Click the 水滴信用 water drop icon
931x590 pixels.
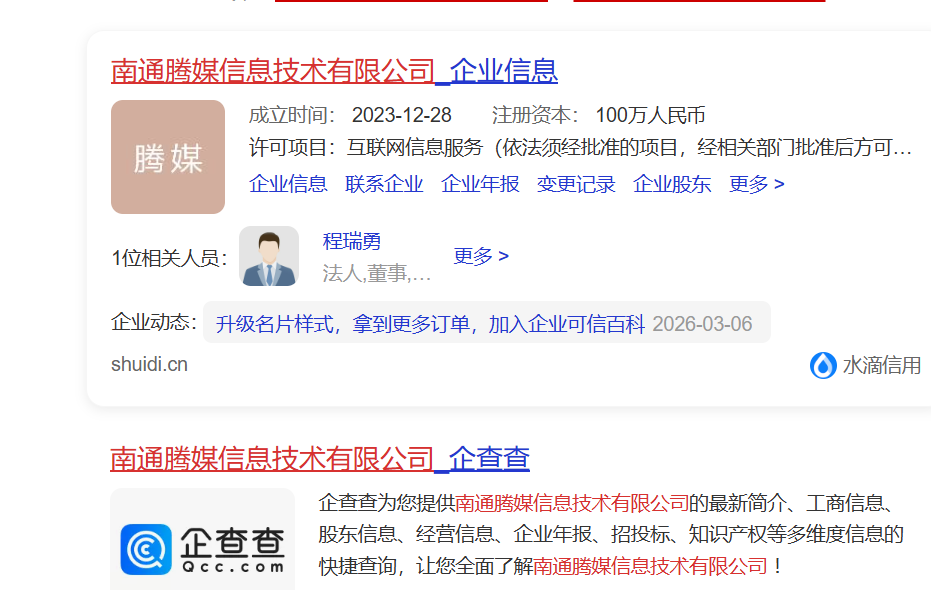822,365
